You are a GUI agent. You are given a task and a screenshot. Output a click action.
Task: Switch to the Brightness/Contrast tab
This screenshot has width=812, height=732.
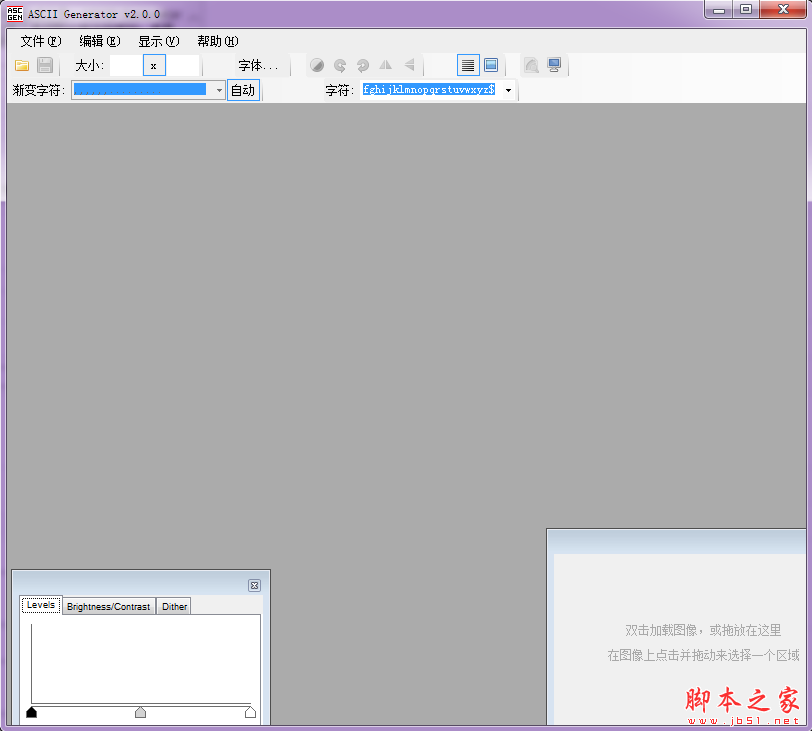click(x=108, y=606)
